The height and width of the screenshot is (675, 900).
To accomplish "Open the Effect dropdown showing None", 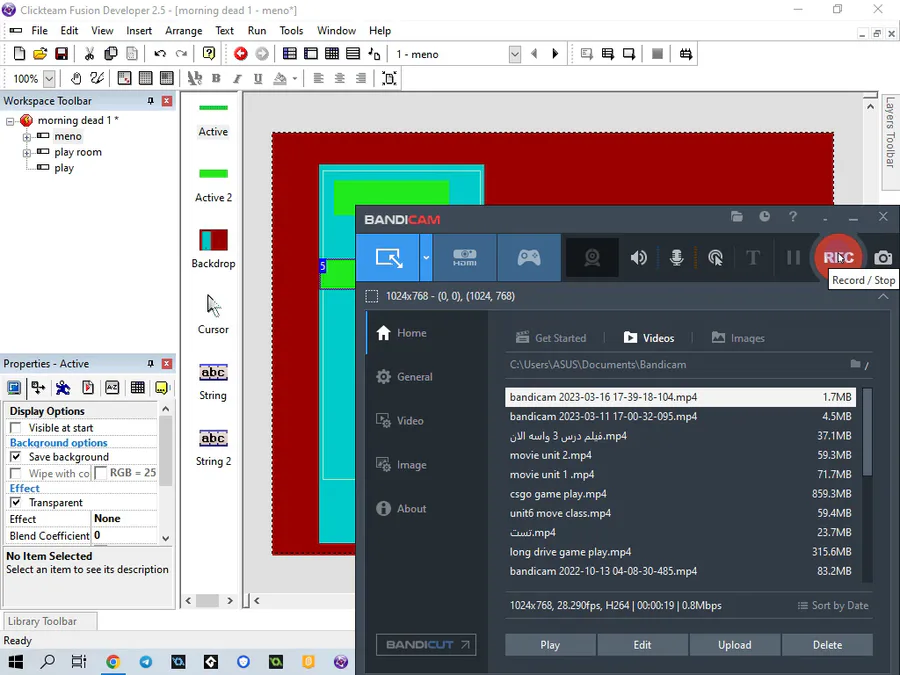I will coord(124,518).
